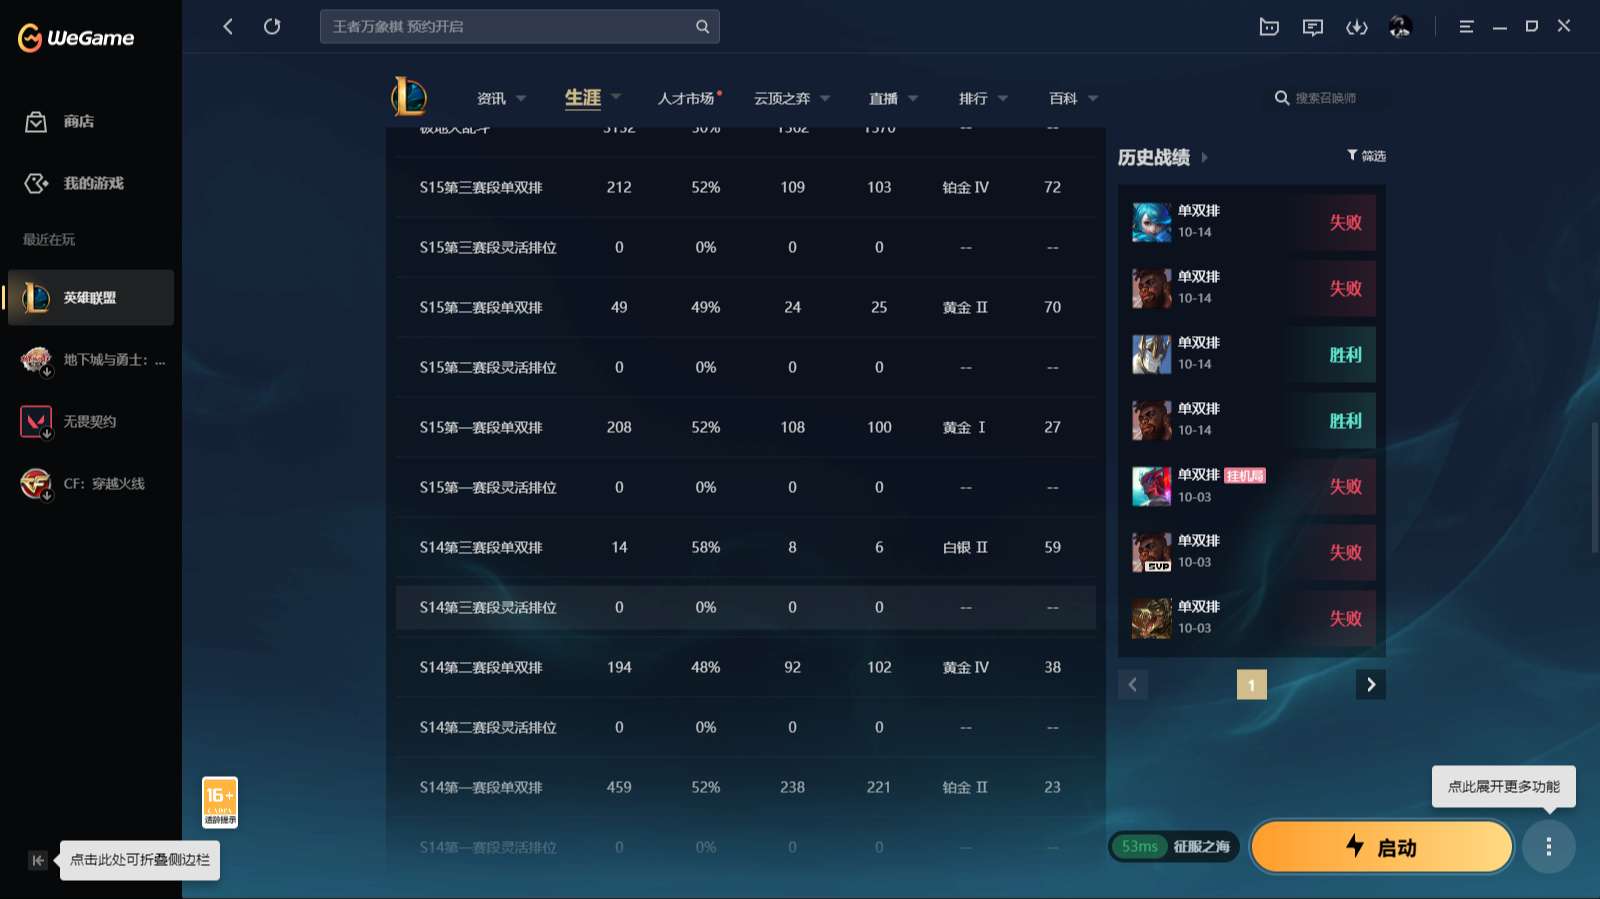
Task: Open the download manager icon
Action: pos(1356,27)
